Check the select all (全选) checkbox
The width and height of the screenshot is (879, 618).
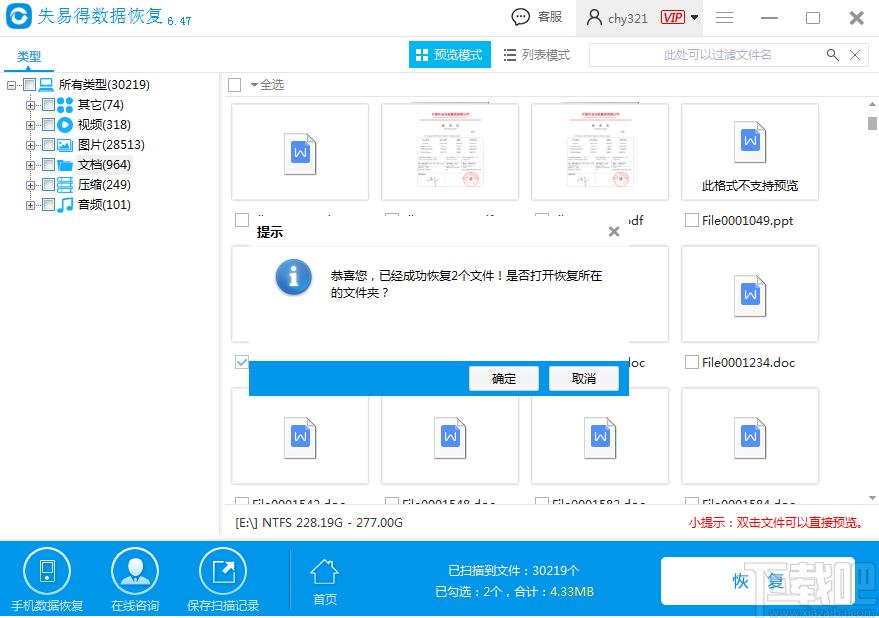point(235,85)
